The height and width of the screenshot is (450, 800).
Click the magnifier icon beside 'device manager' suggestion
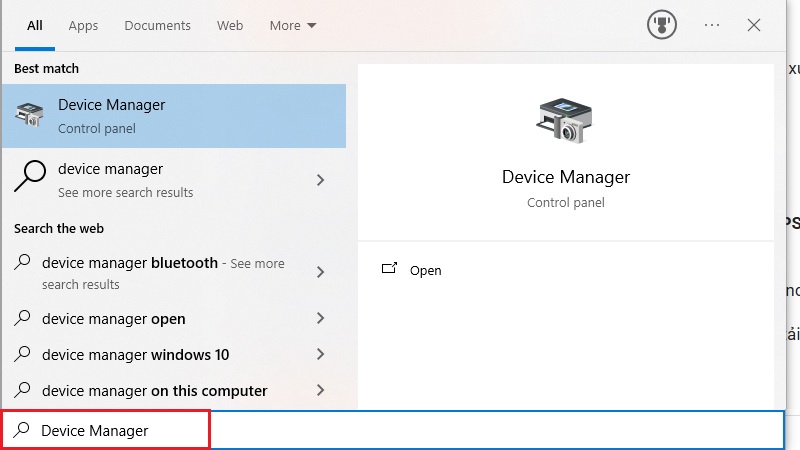30,176
